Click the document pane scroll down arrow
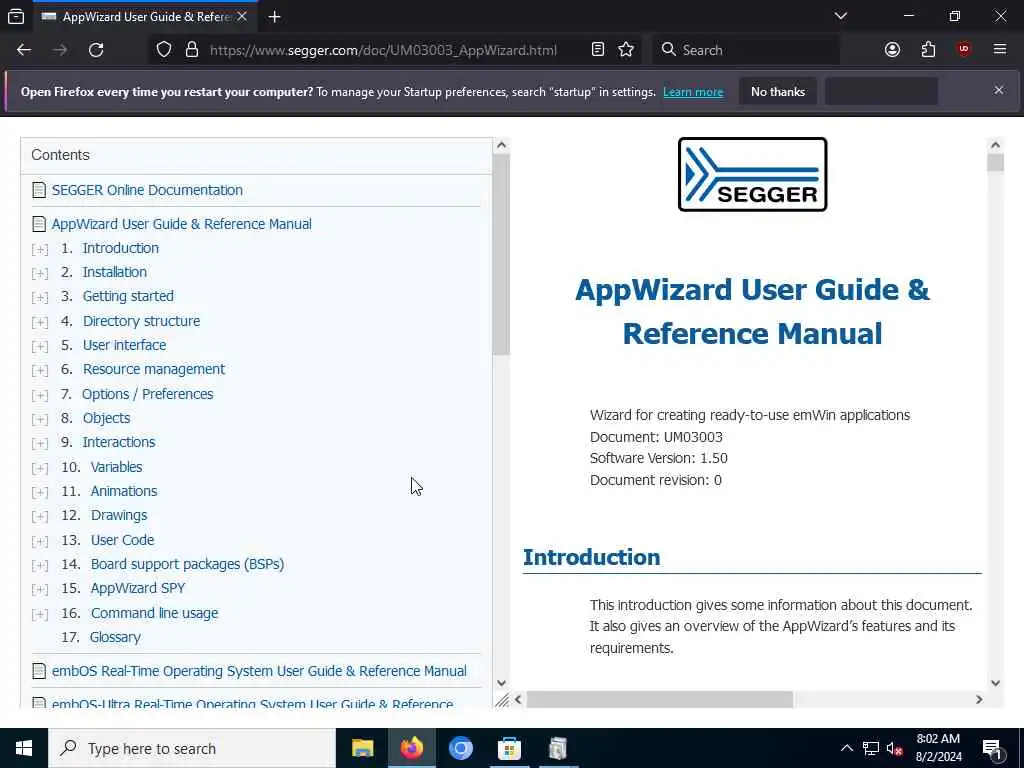 tap(995, 683)
